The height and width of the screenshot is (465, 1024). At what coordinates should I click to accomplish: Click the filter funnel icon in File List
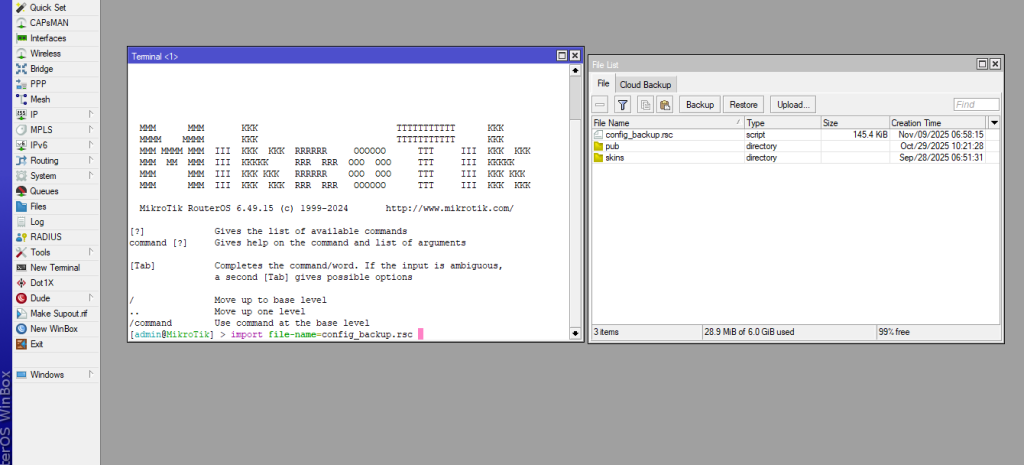[622, 104]
